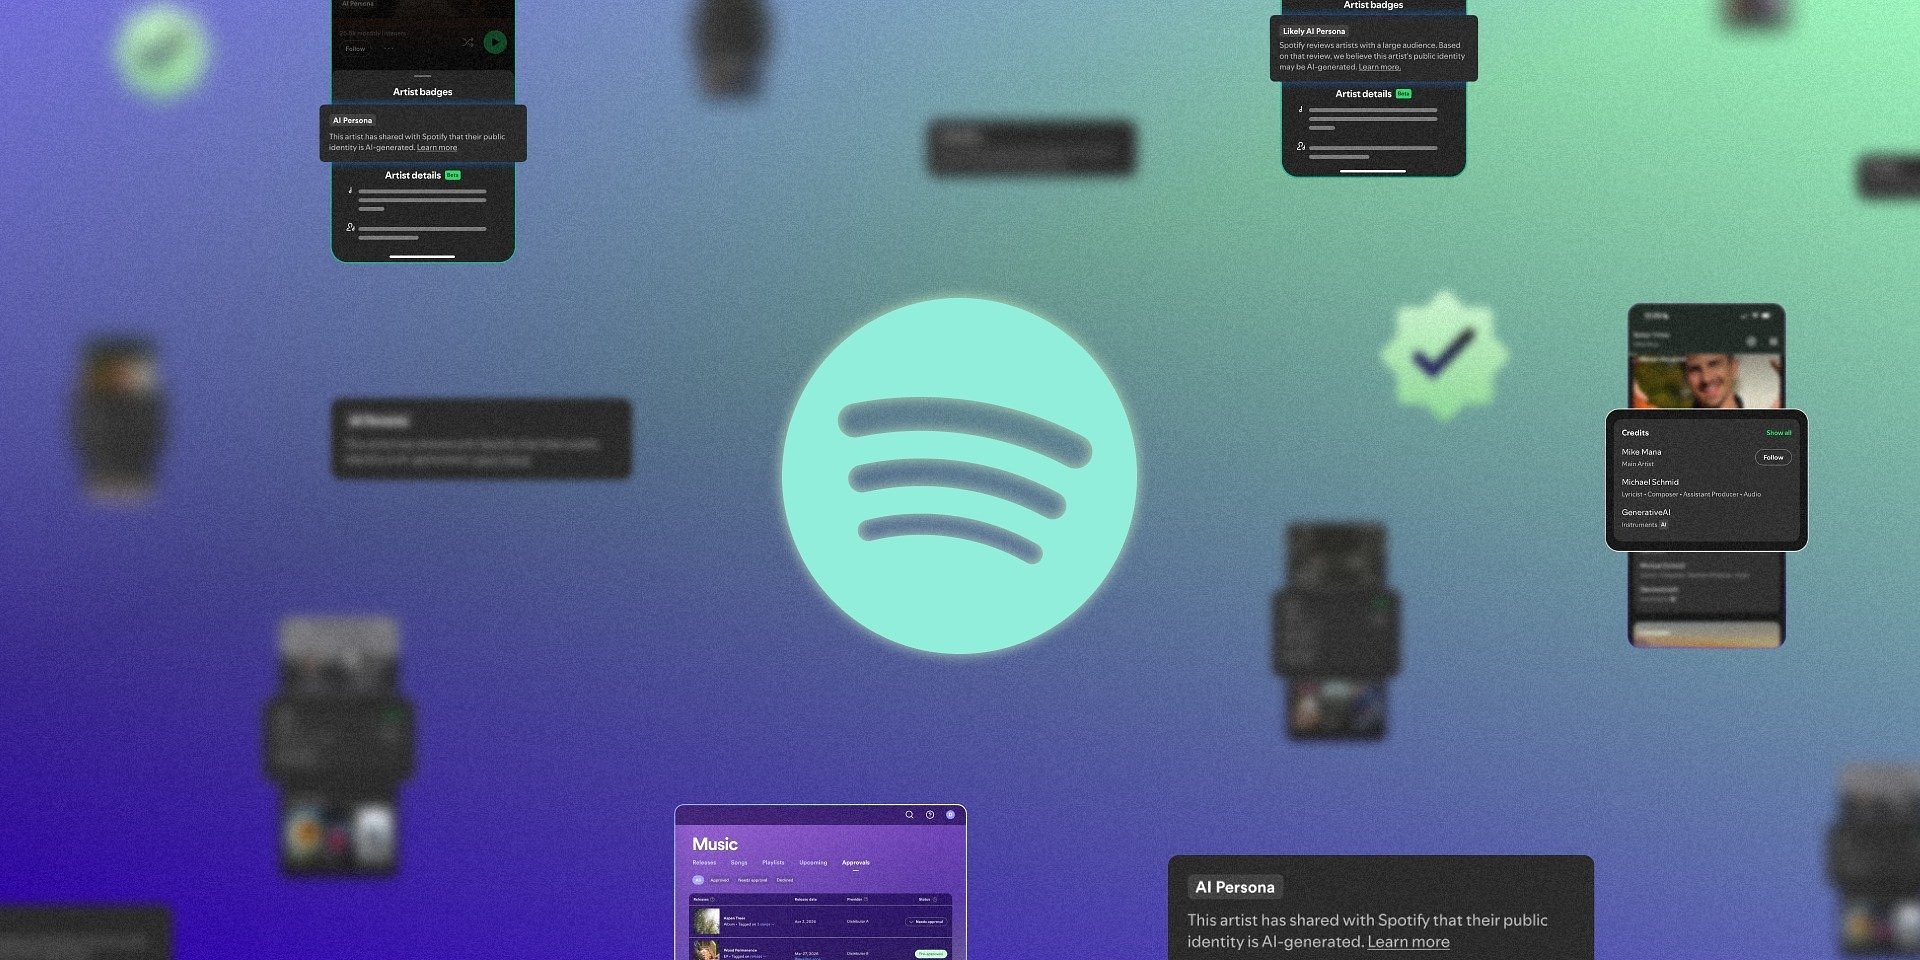The height and width of the screenshot is (960, 1920).
Task: Switch to the Playlists tab
Action: 773,863
